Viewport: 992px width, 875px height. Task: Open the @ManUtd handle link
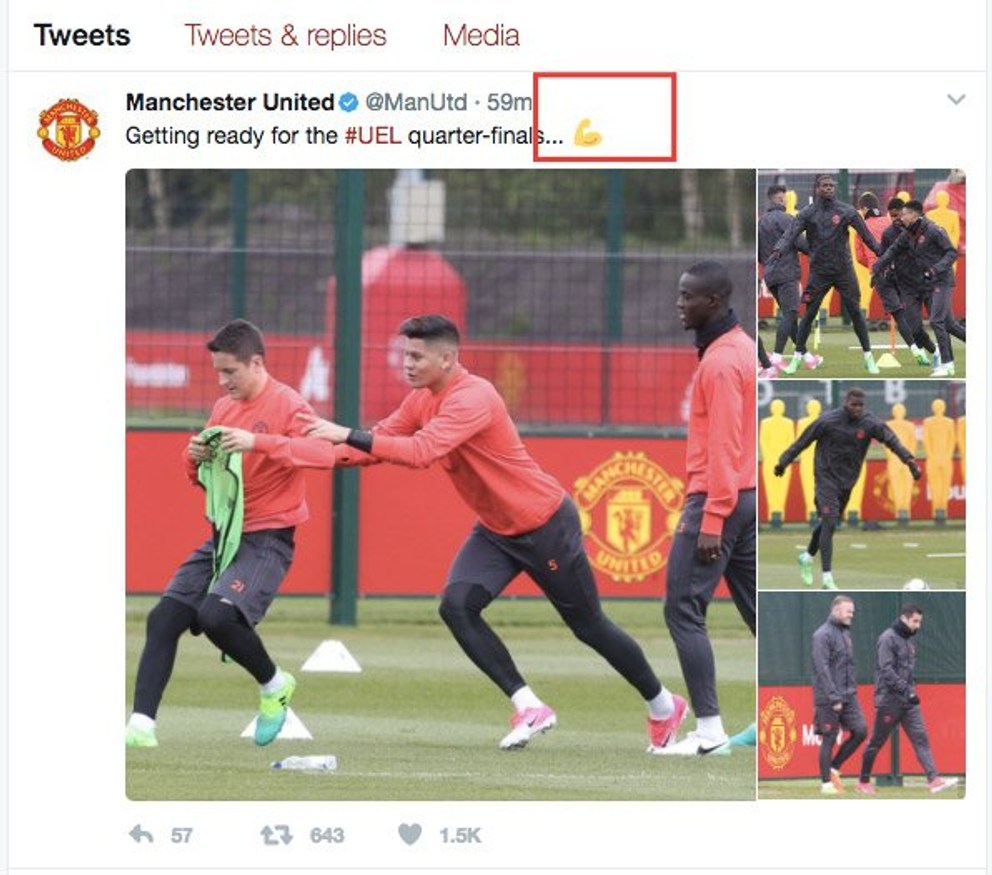coord(416,102)
